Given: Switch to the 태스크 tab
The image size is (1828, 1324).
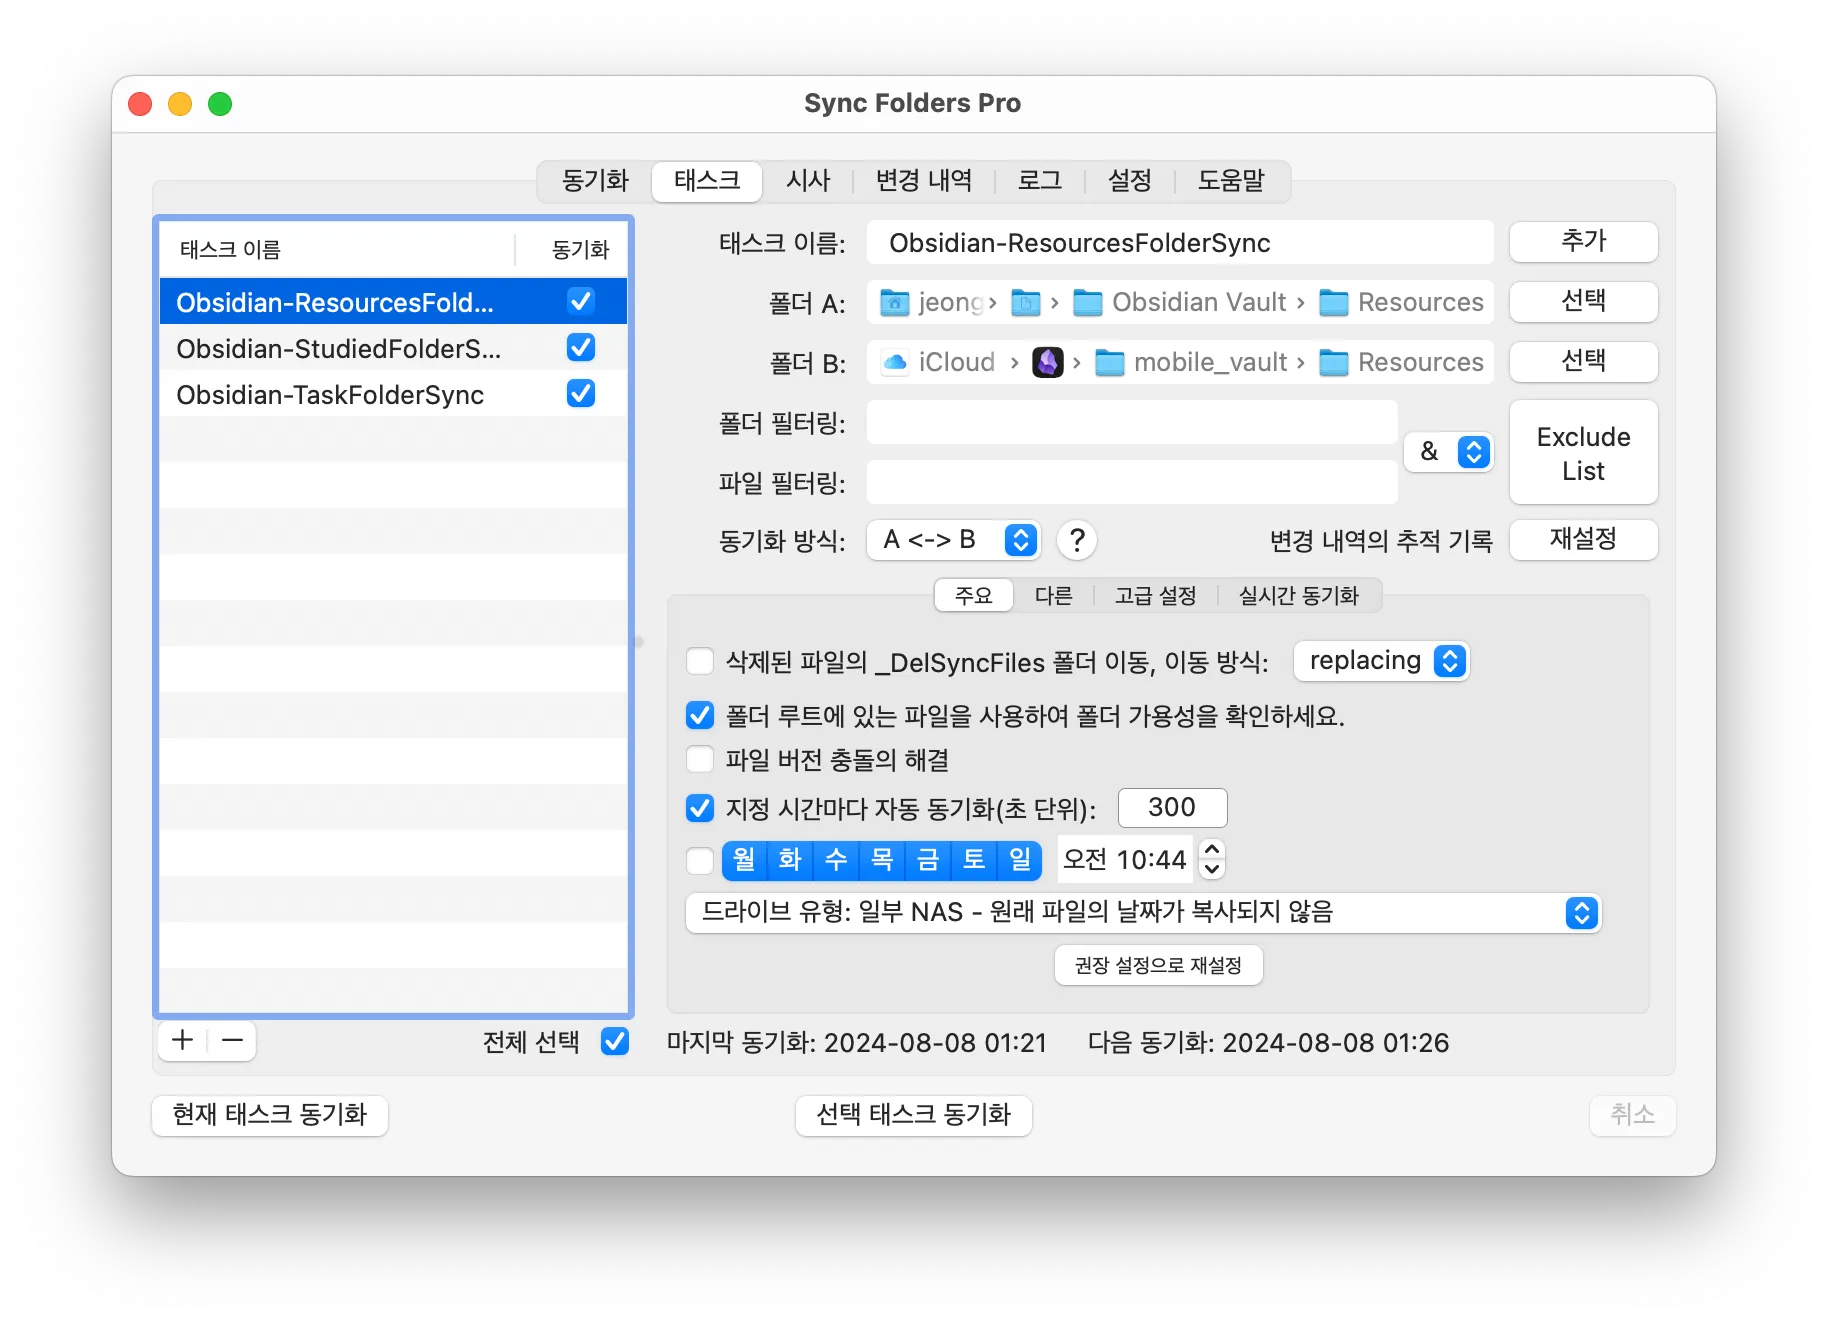Looking at the screenshot, I should click(x=707, y=181).
